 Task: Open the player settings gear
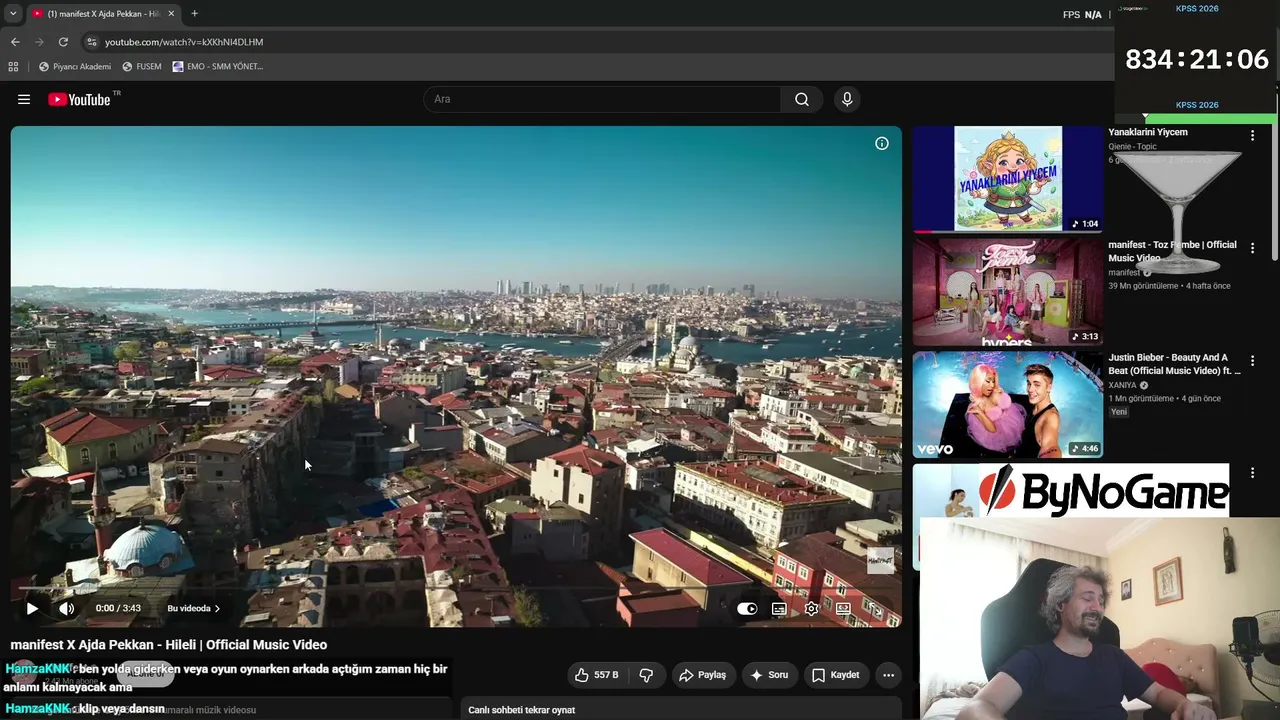[811, 608]
